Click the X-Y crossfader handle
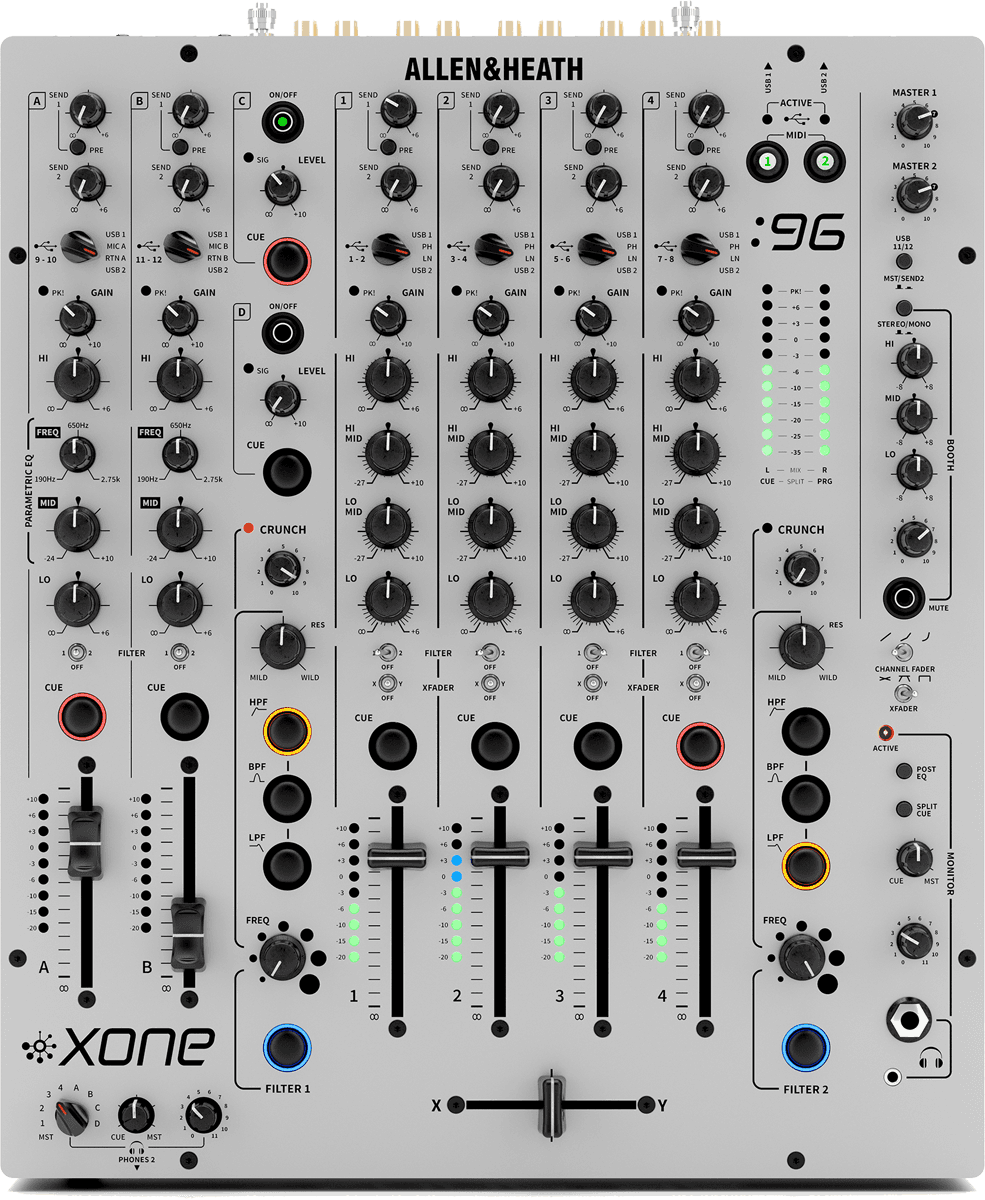 [551, 1105]
